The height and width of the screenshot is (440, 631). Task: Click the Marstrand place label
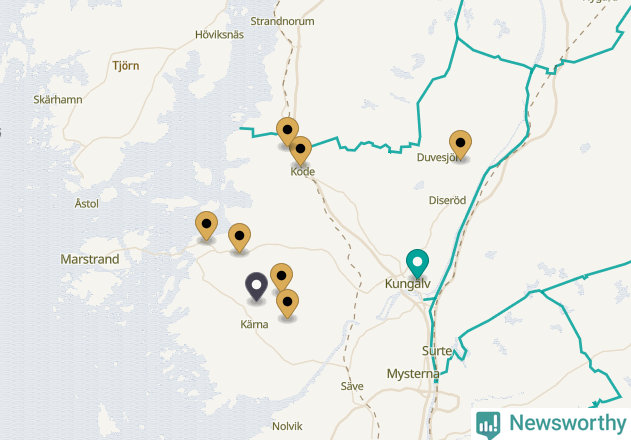90,259
